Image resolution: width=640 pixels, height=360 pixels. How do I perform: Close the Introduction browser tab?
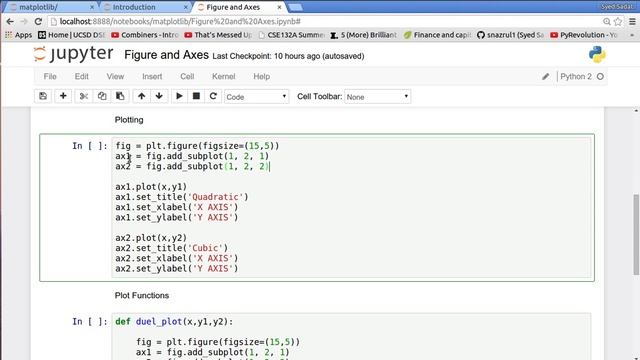(x=186, y=7)
